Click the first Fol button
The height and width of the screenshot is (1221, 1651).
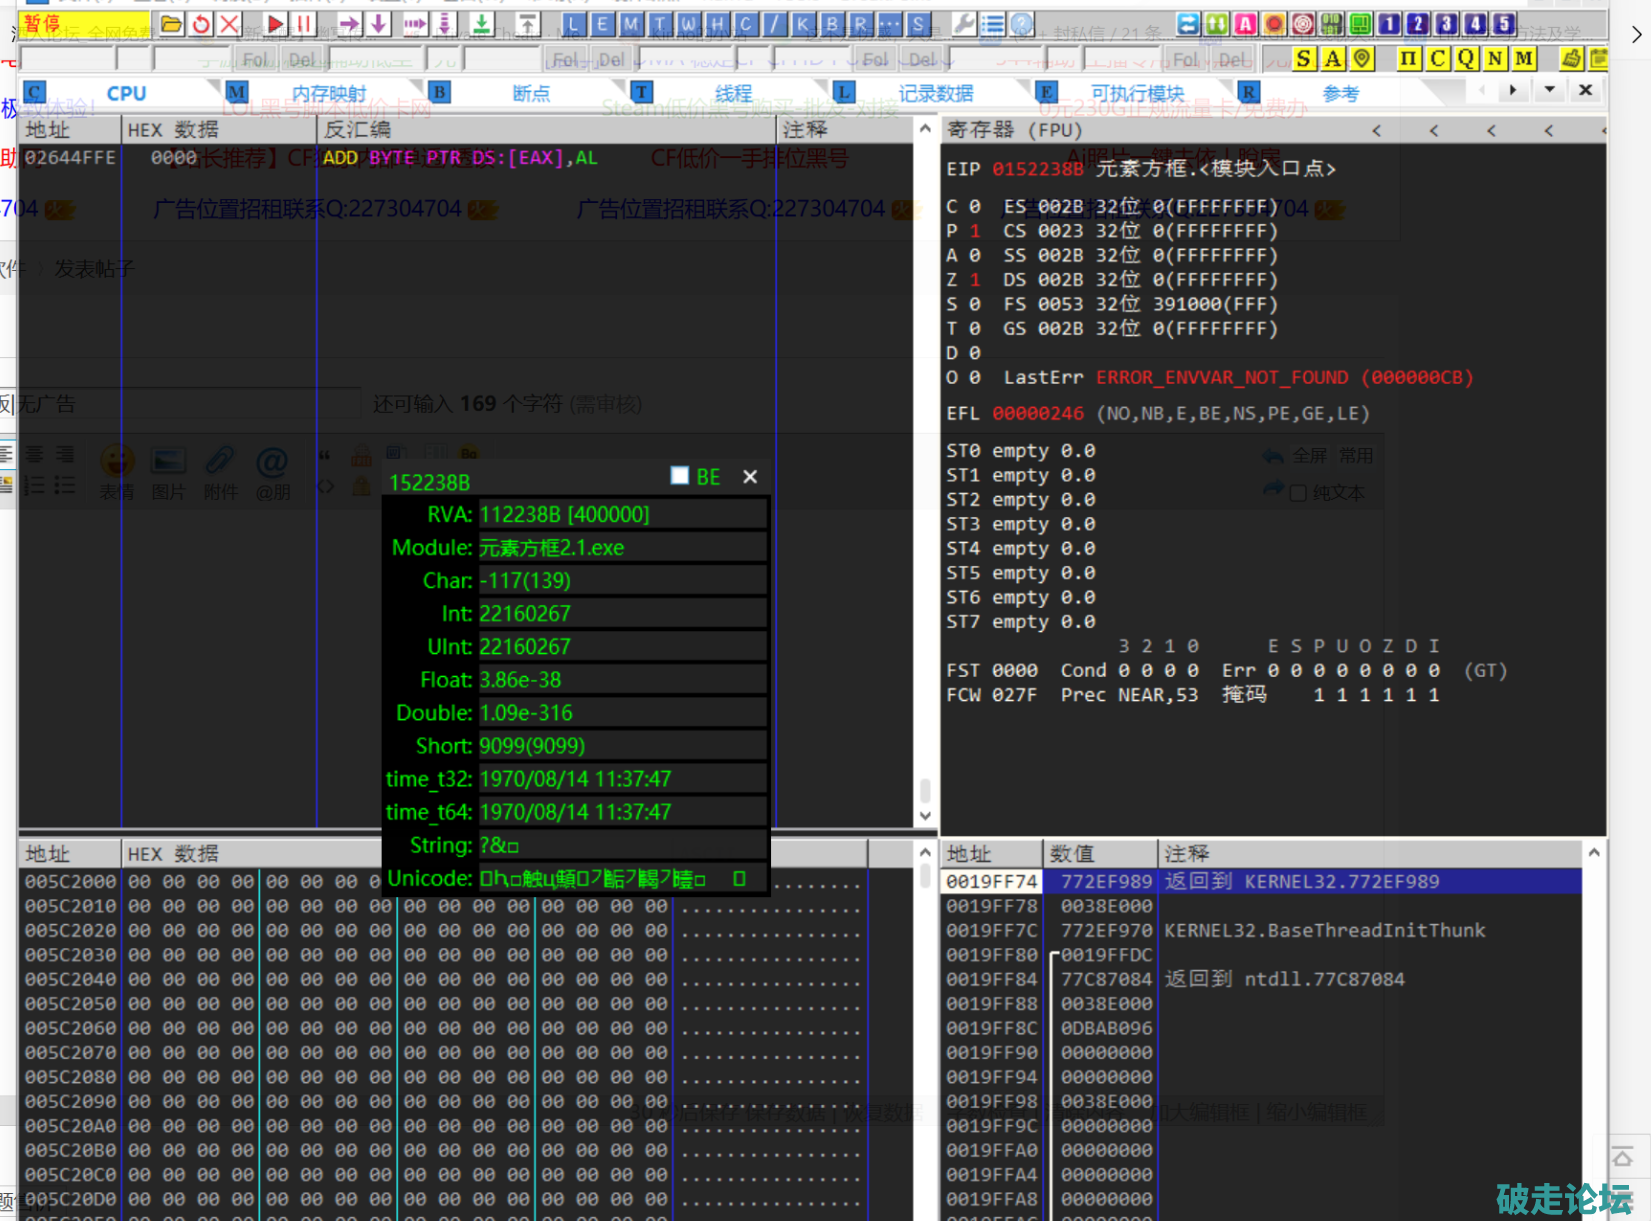click(x=255, y=60)
